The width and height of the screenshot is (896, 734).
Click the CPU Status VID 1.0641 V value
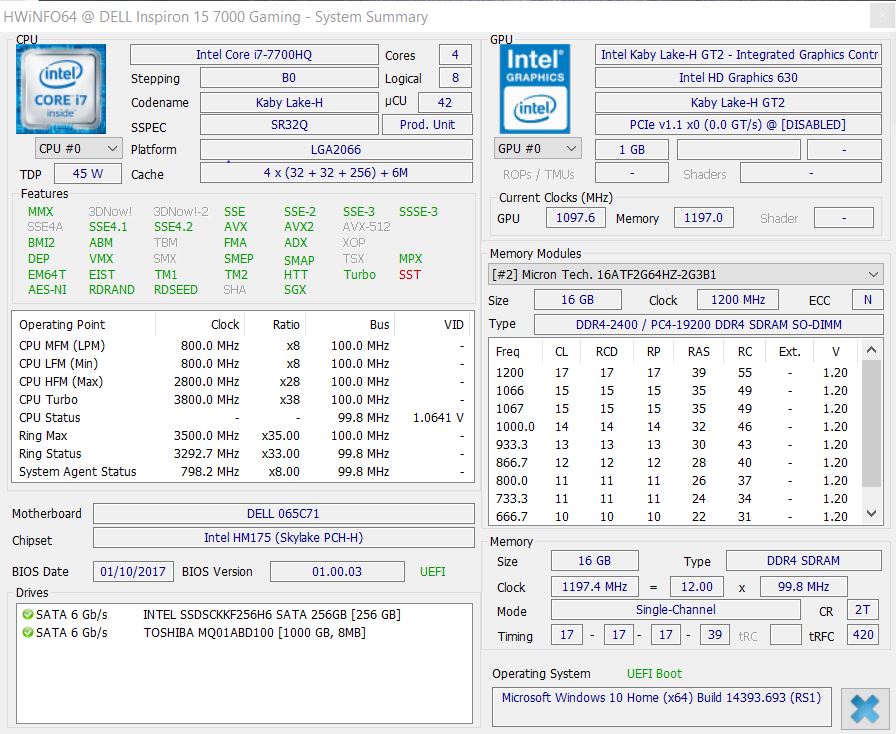click(x=438, y=418)
